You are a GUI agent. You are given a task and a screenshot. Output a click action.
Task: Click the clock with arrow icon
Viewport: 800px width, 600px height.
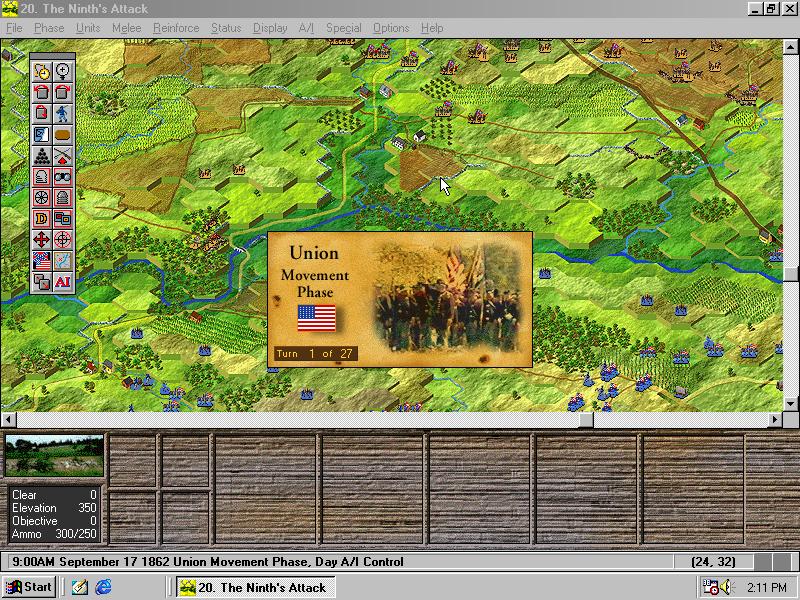point(41,71)
